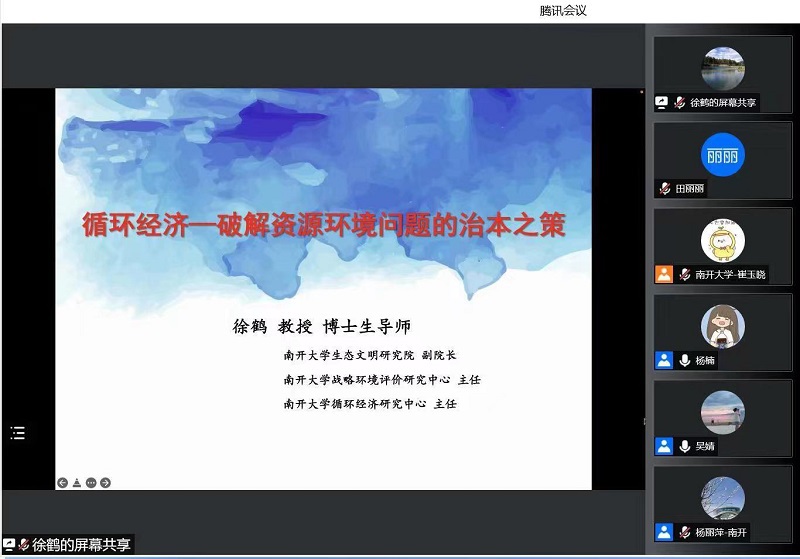This screenshot has height=559, width=800.
Task: Click the 腾讯会议 window title
Action: (562, 10)
